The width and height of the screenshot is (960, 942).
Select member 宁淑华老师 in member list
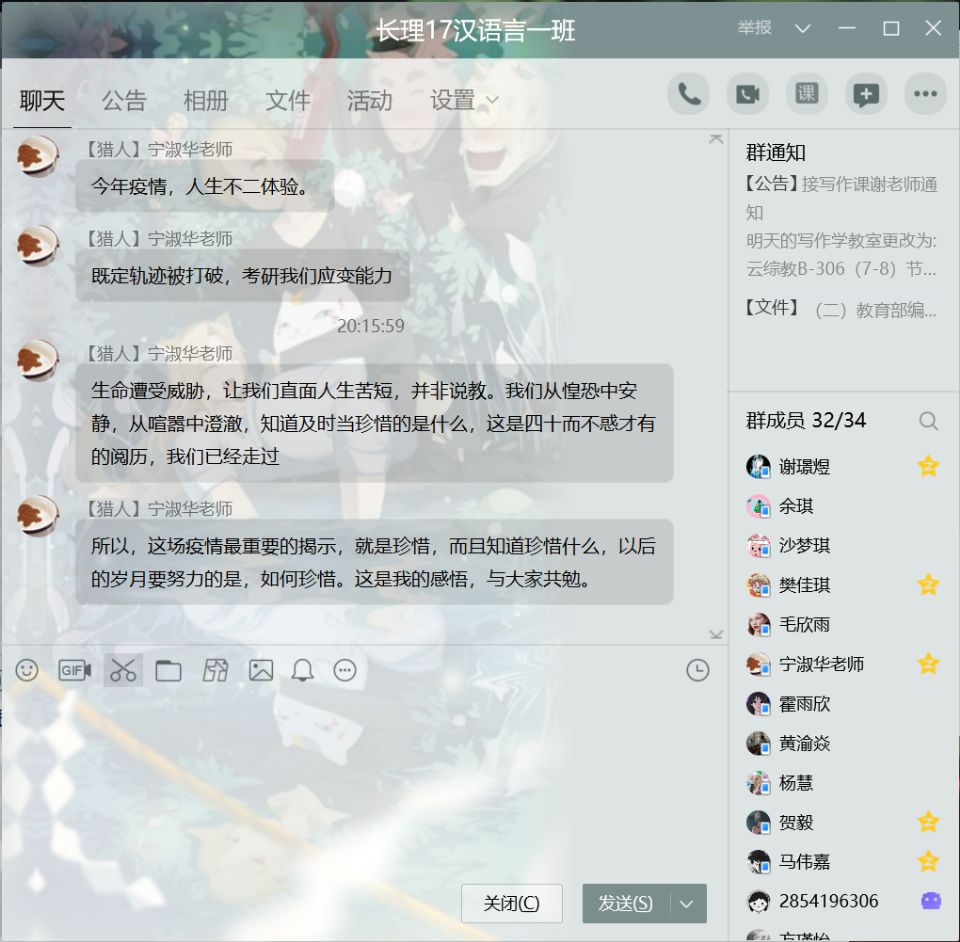pos(821,664)
